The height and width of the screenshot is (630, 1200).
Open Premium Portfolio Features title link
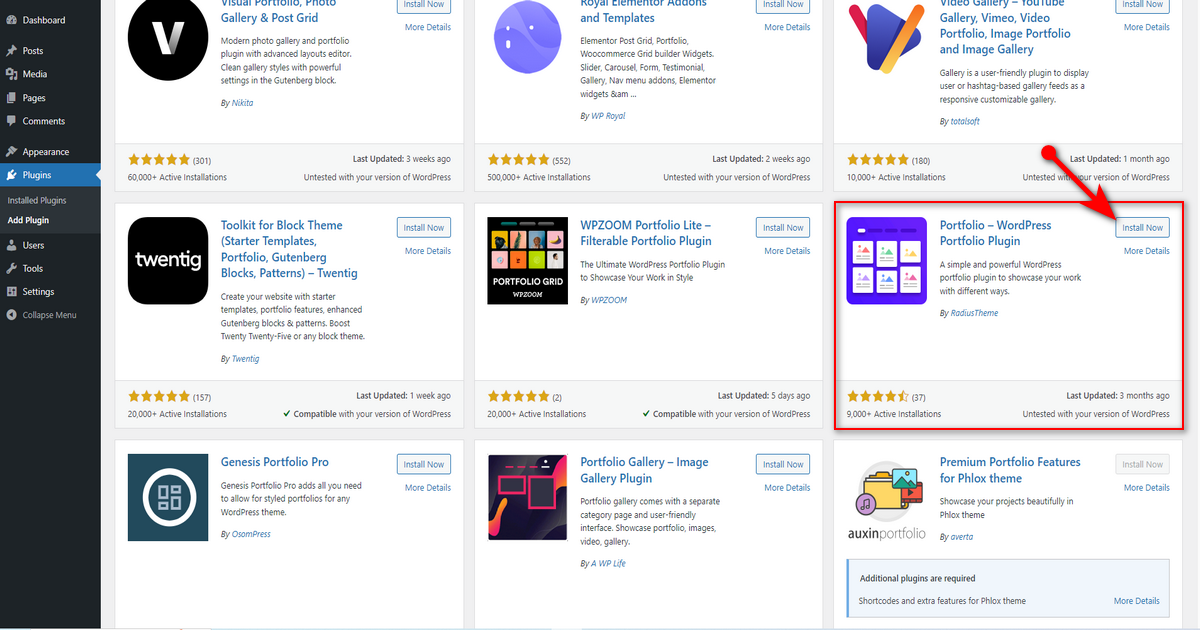[x=1010, y=470]
